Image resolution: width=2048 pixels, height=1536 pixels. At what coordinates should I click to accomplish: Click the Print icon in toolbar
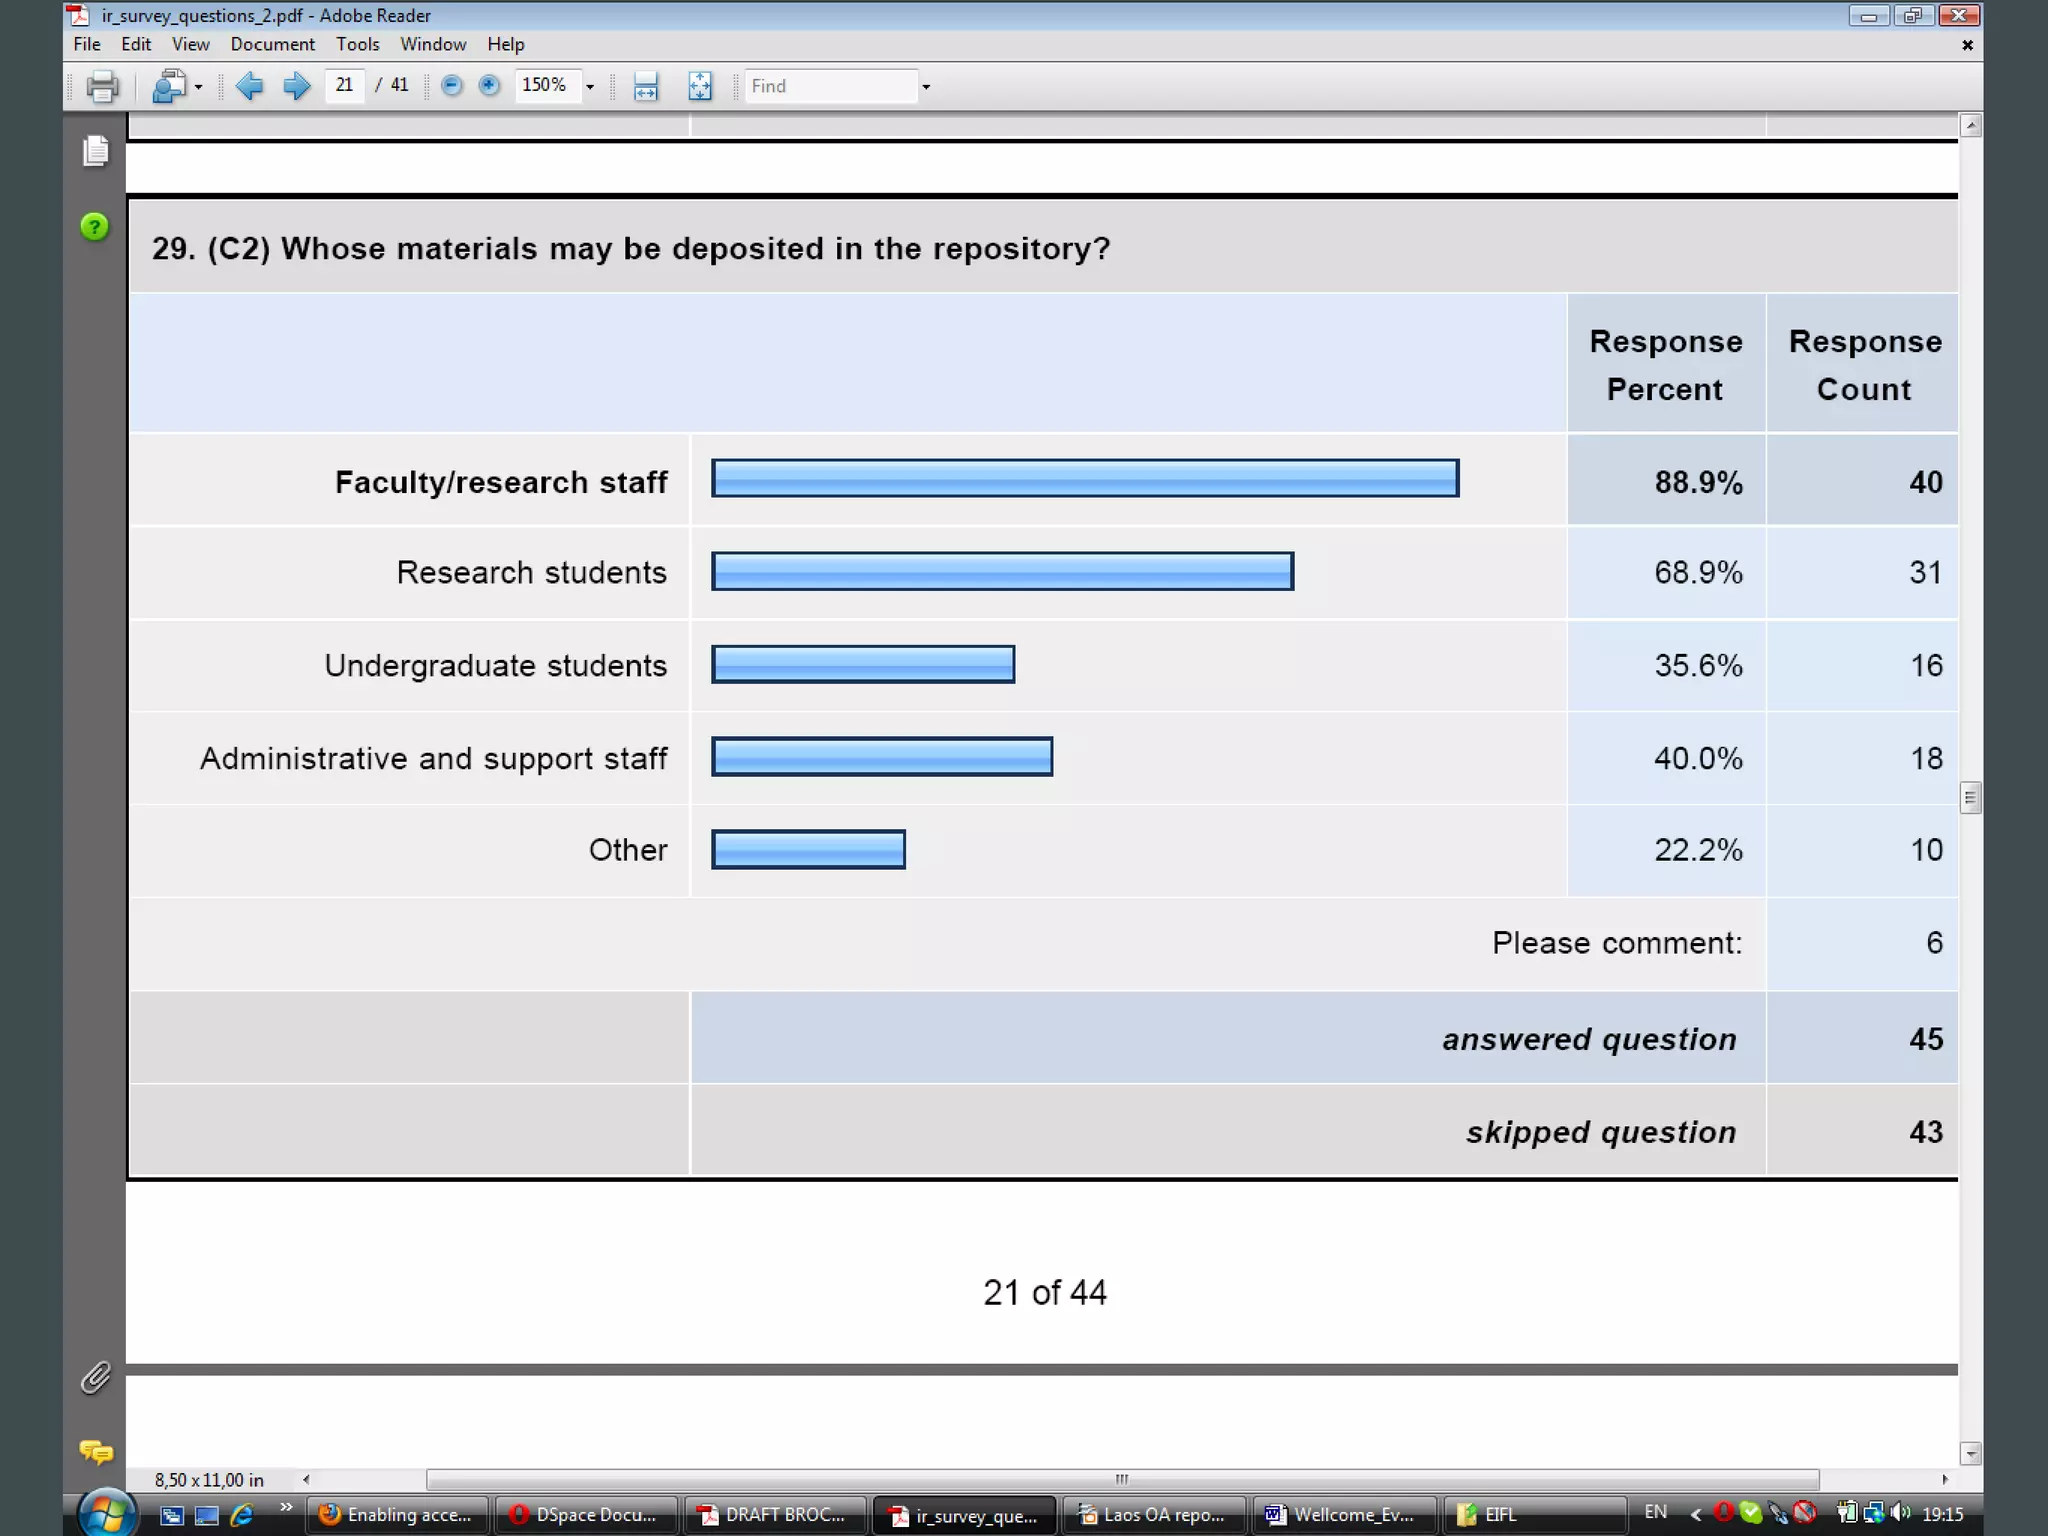(102, 86)
